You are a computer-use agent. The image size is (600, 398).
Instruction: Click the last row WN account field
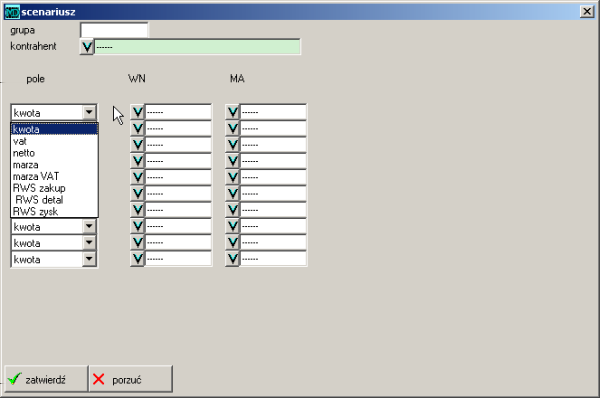click(x=178, y=259)
